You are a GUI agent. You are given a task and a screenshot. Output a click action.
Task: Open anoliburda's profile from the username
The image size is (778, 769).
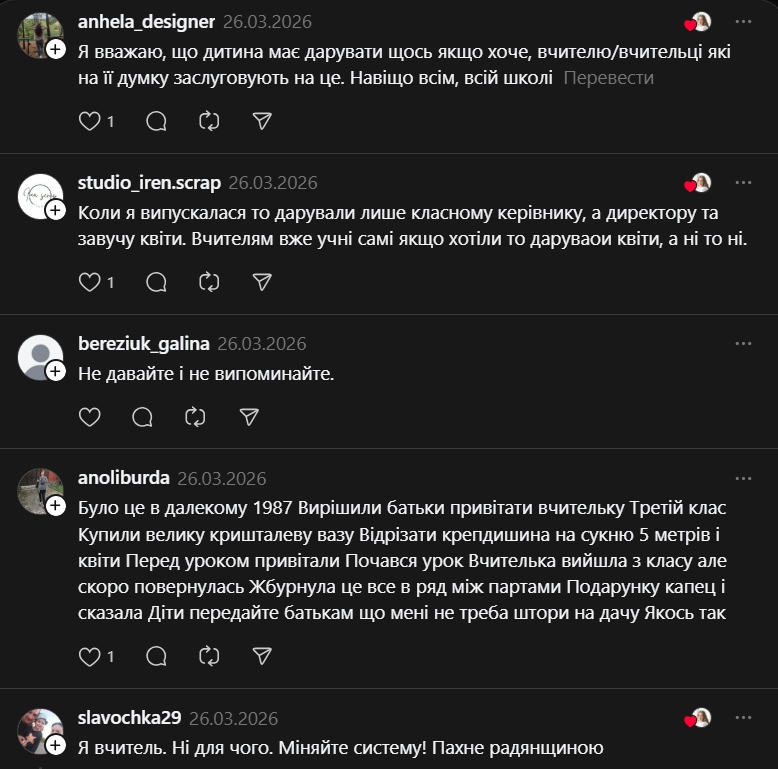[x=123, y=479]
